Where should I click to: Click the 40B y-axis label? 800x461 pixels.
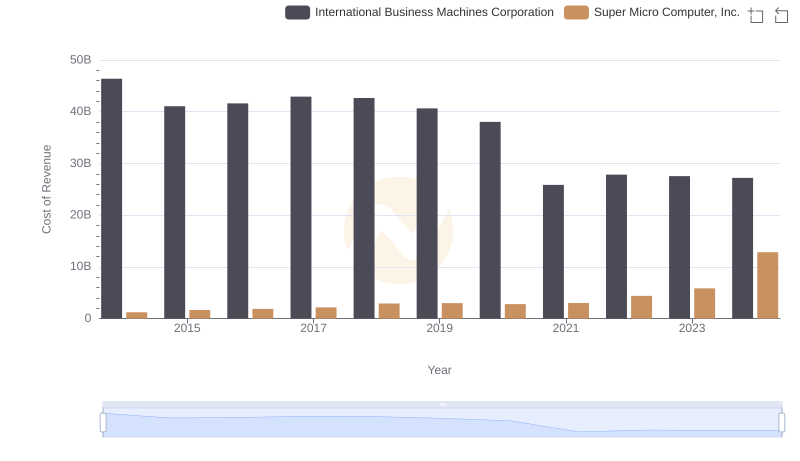(81, 112)
